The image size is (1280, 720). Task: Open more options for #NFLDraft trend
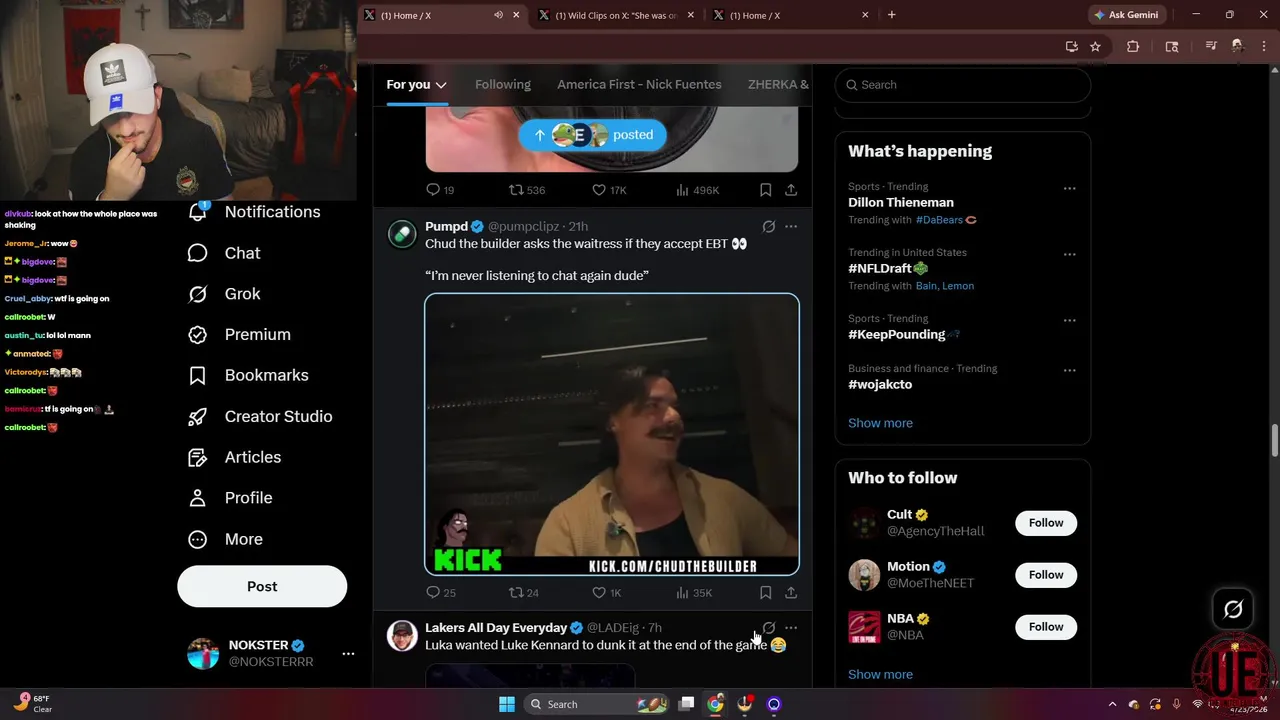1069,254
